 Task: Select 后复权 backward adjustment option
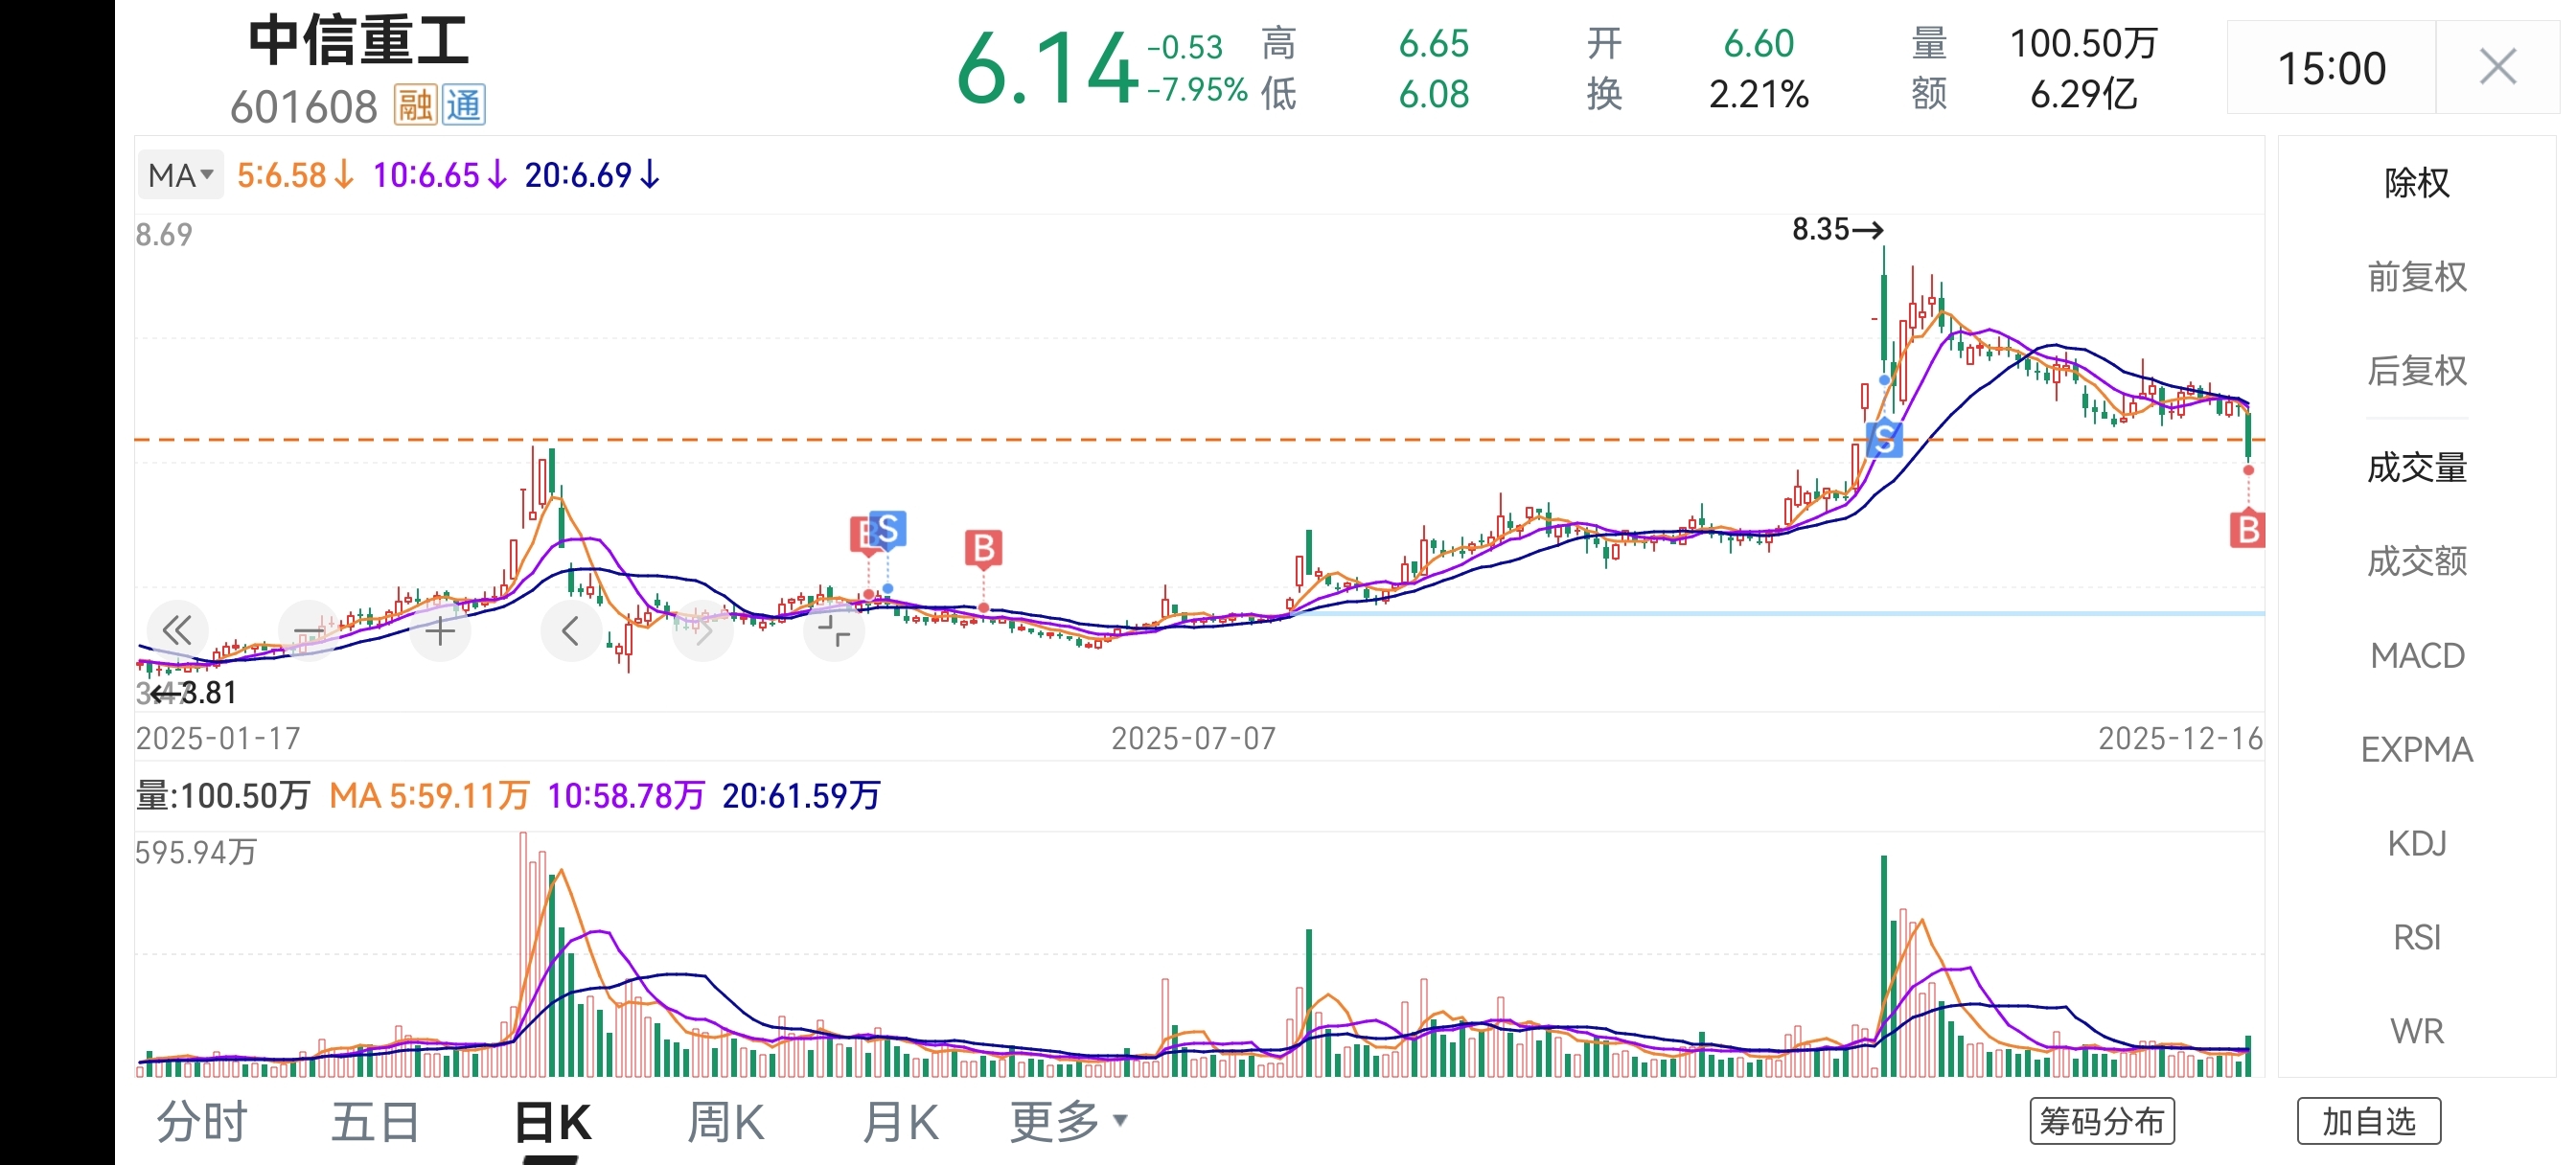(x=2416, y=371)
